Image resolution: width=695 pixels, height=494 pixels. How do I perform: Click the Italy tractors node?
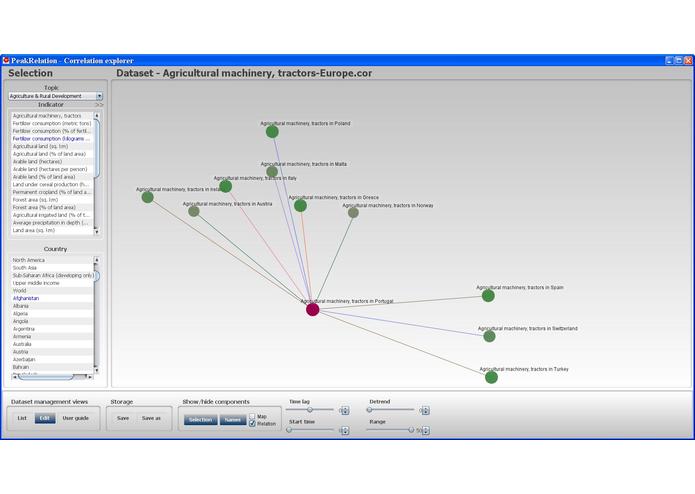coord(226,186)
